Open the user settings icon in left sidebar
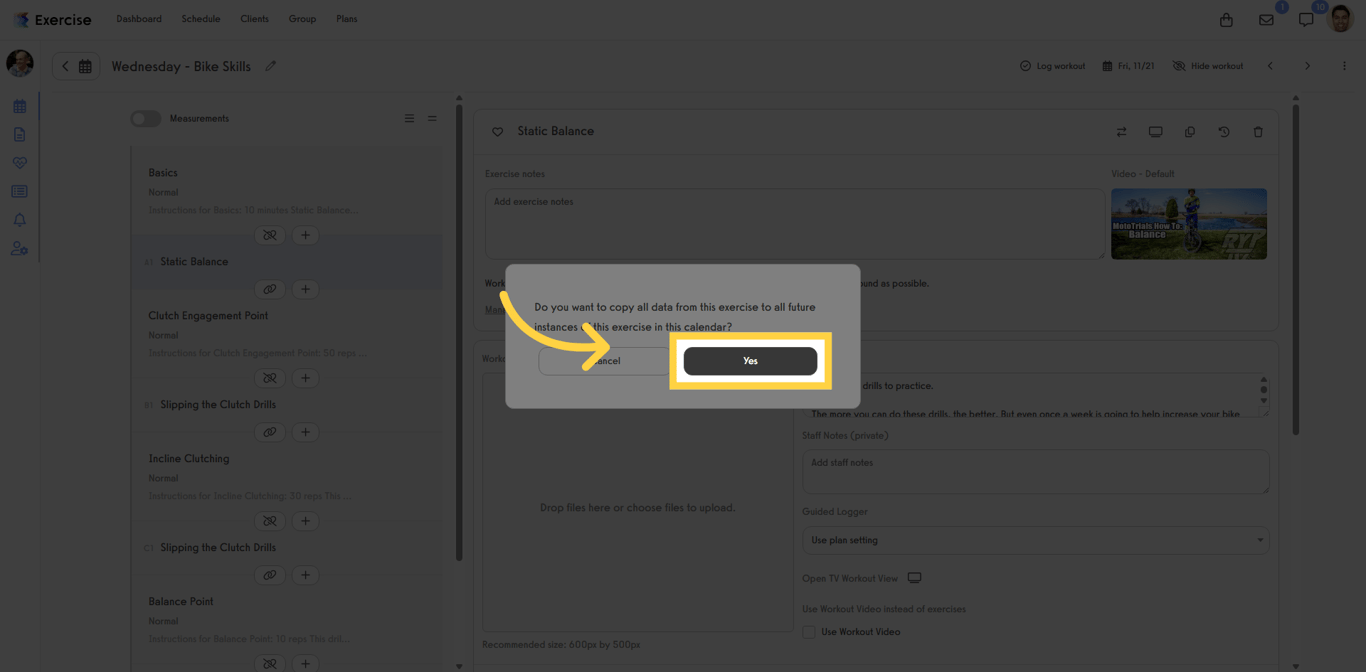This screenshot has height=672, width=1366. 19,248
